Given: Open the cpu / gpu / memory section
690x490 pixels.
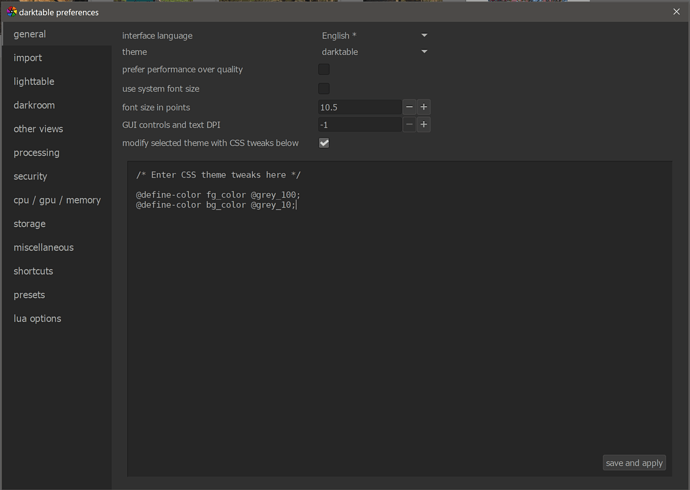Looking at the screenshot, I should tap(57, 200).
